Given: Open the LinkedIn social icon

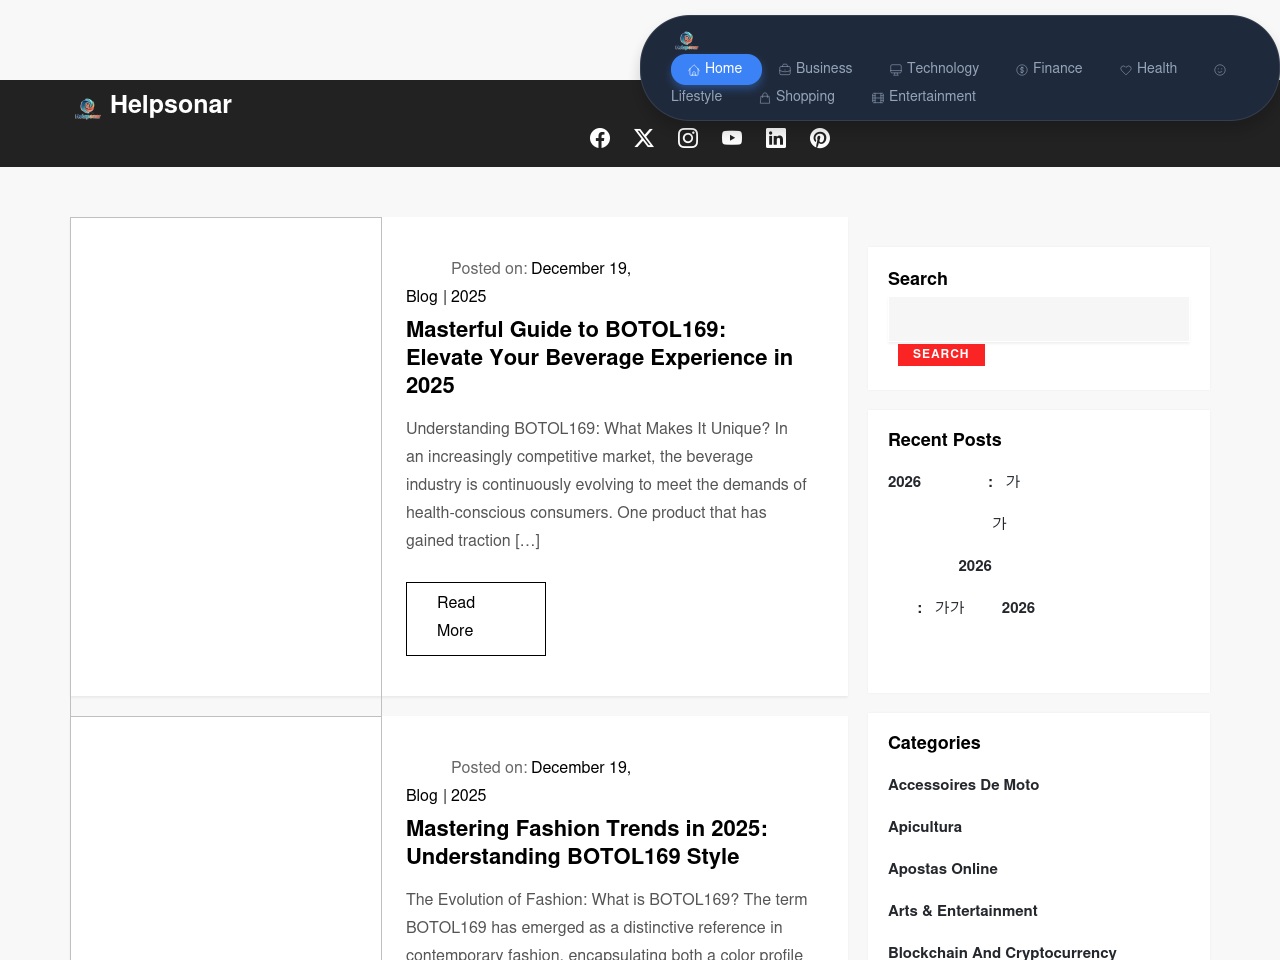Looking at the screenshot, I should click(776, 138).
